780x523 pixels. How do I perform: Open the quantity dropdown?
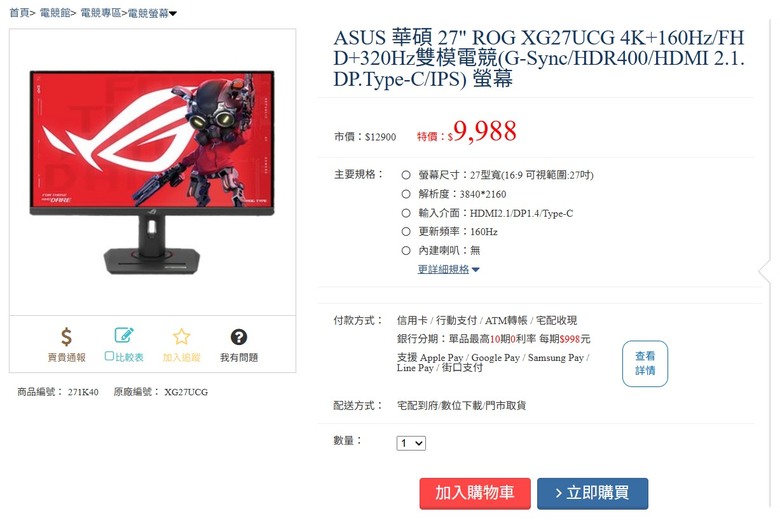[411, 443]
